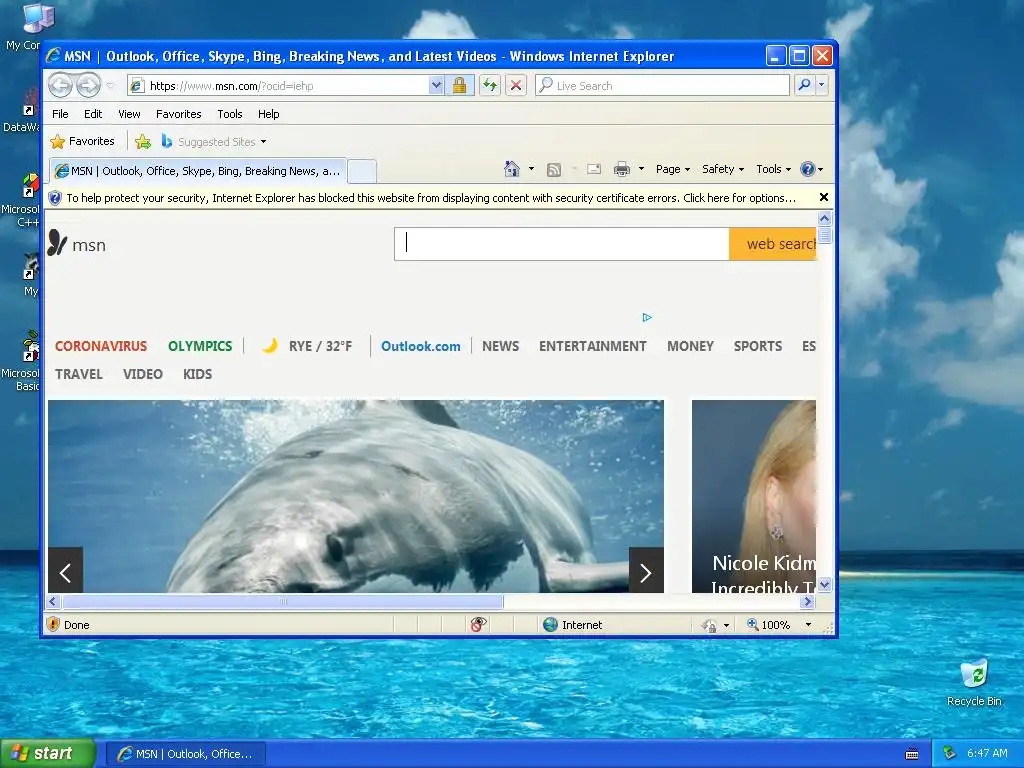
Task: Go to the SPORTS section
Action: 758,346
